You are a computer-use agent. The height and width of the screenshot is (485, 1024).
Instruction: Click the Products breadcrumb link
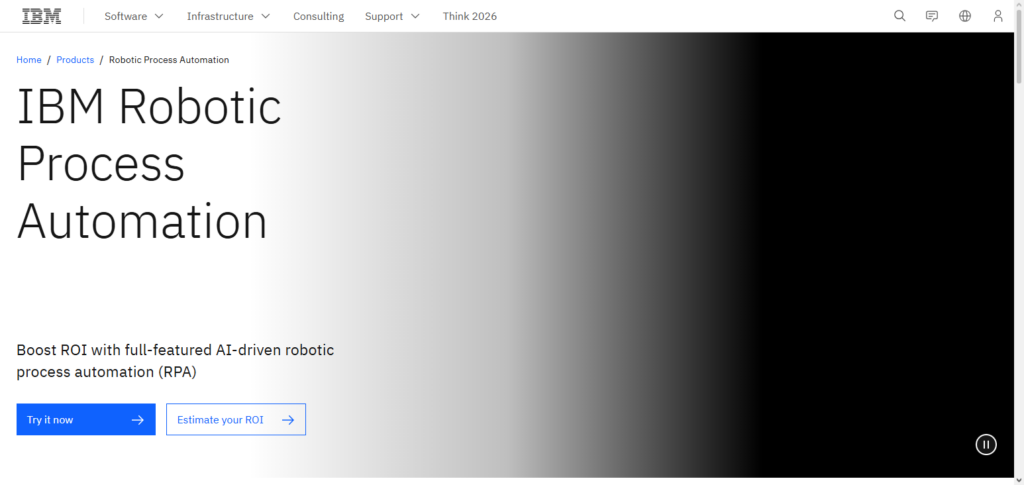(75, 60)
